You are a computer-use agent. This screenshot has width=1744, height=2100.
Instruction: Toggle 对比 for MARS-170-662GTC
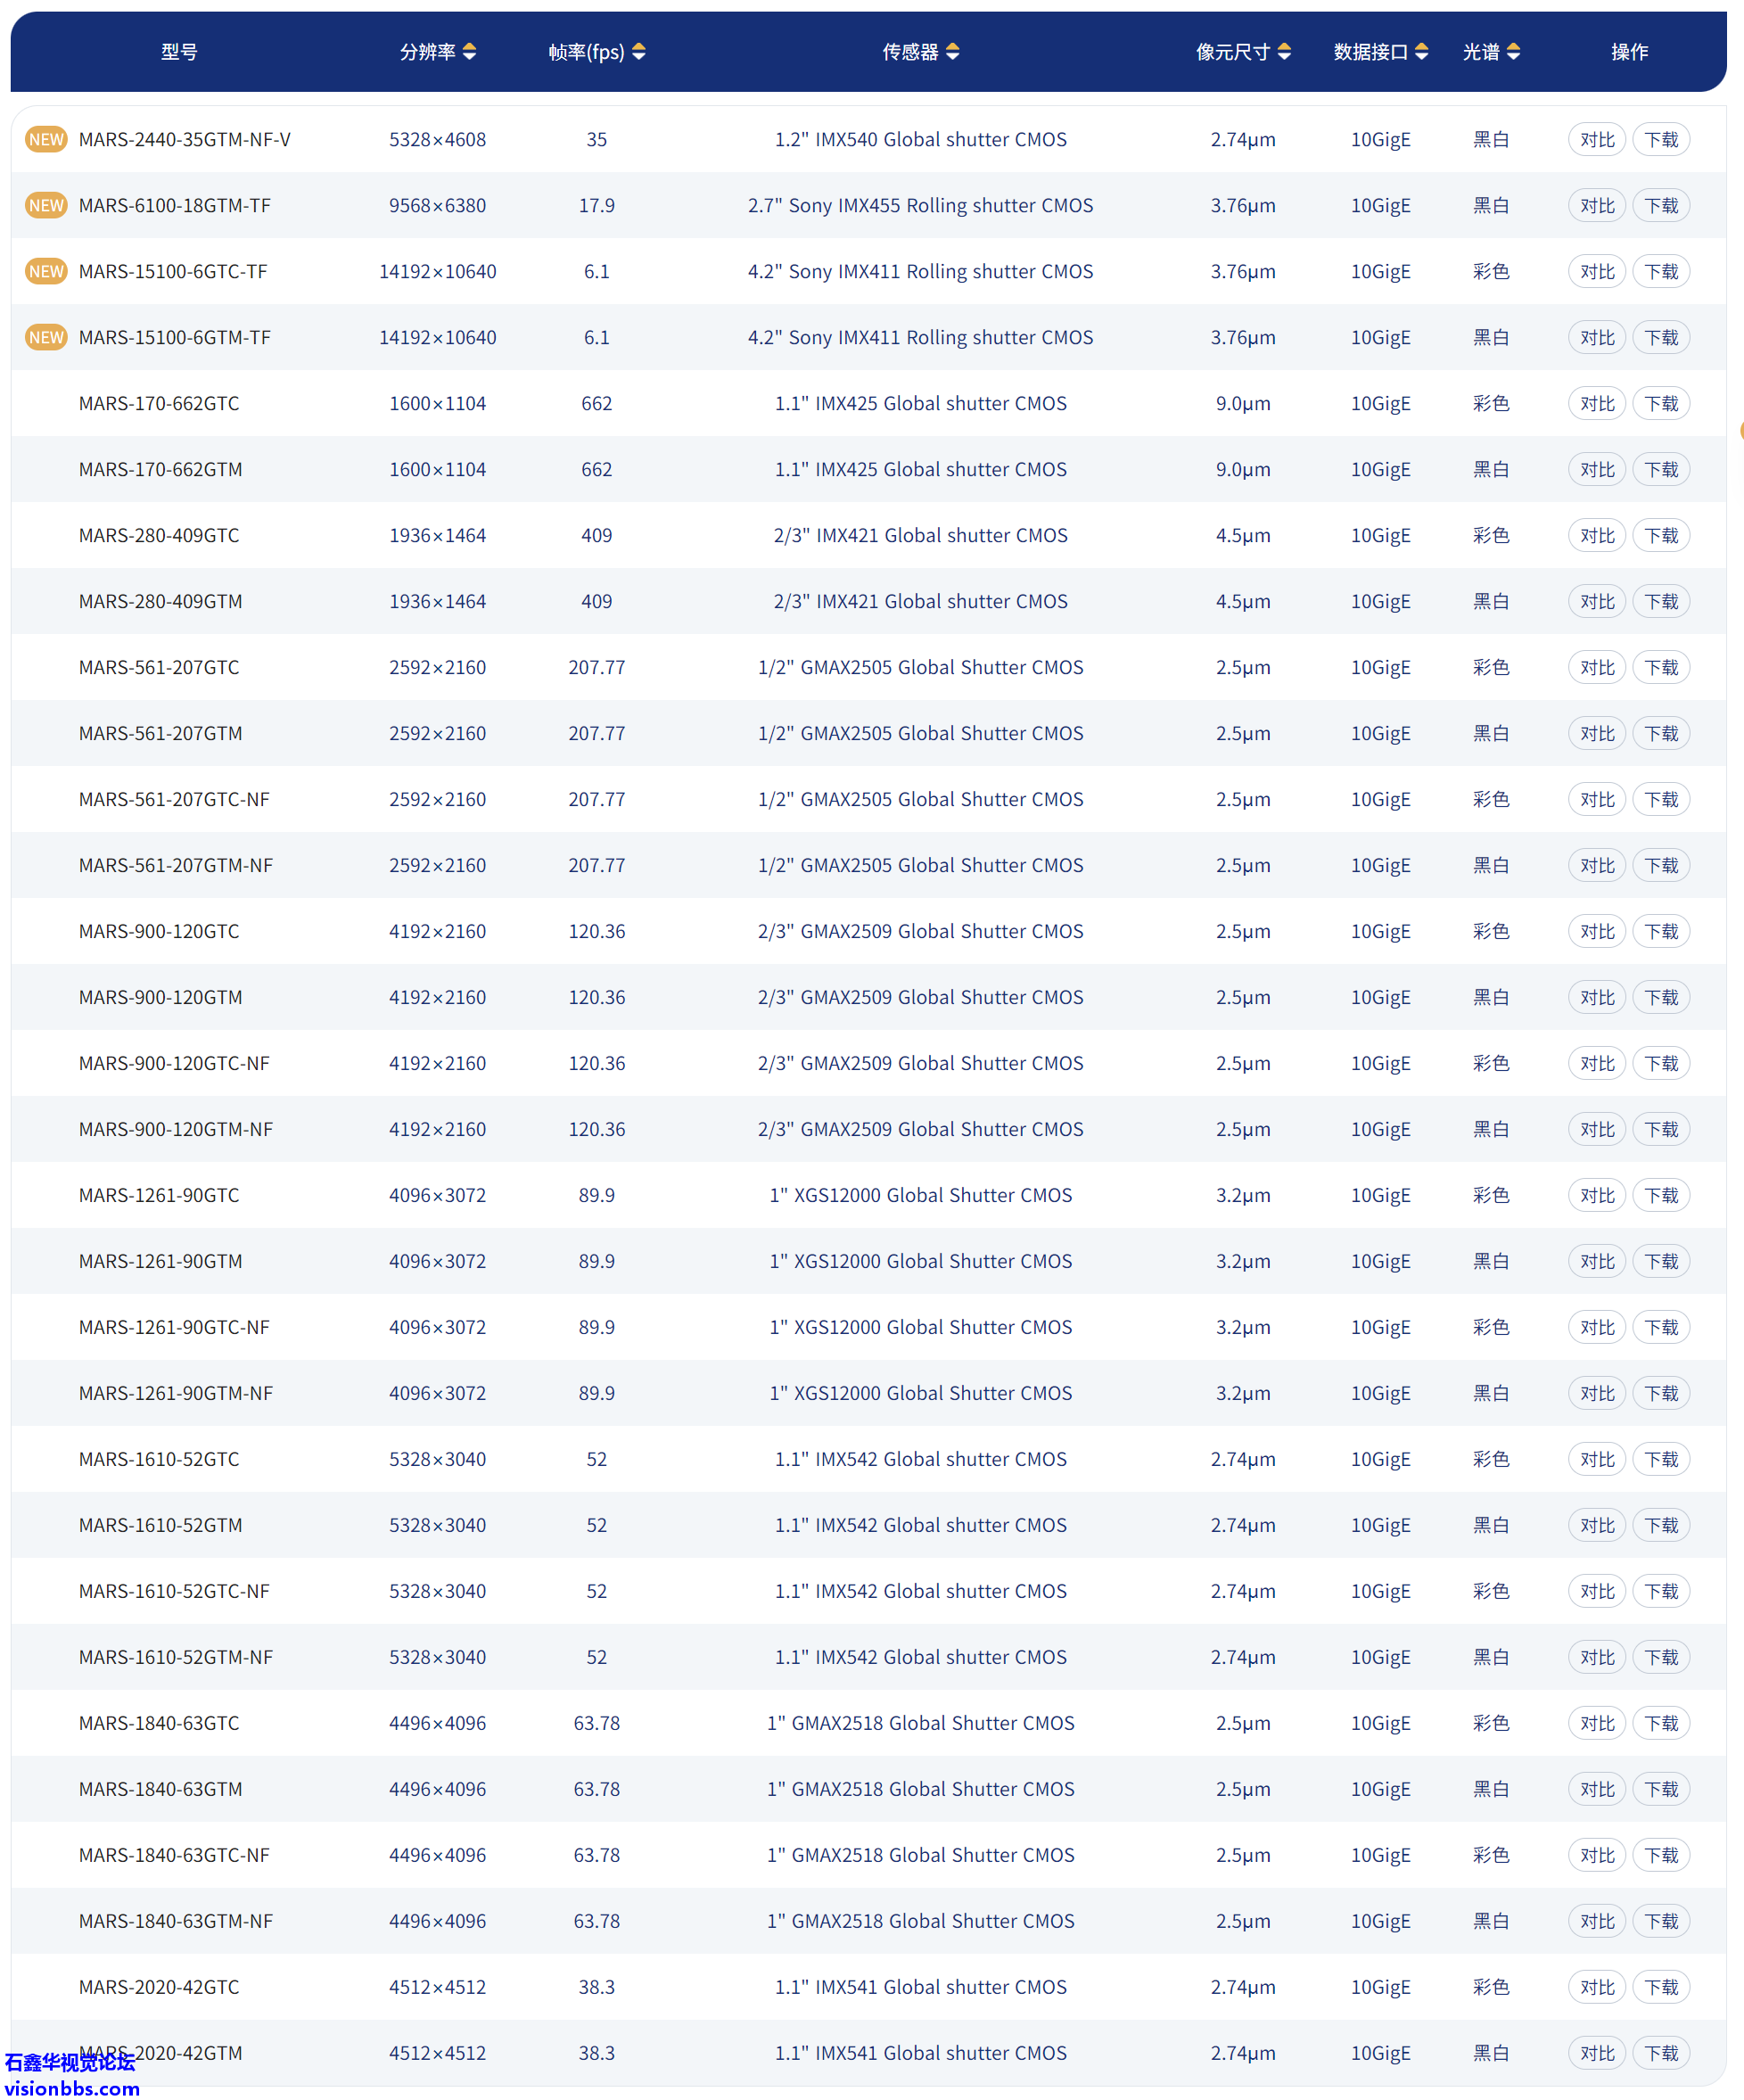tap(1596, 403)
